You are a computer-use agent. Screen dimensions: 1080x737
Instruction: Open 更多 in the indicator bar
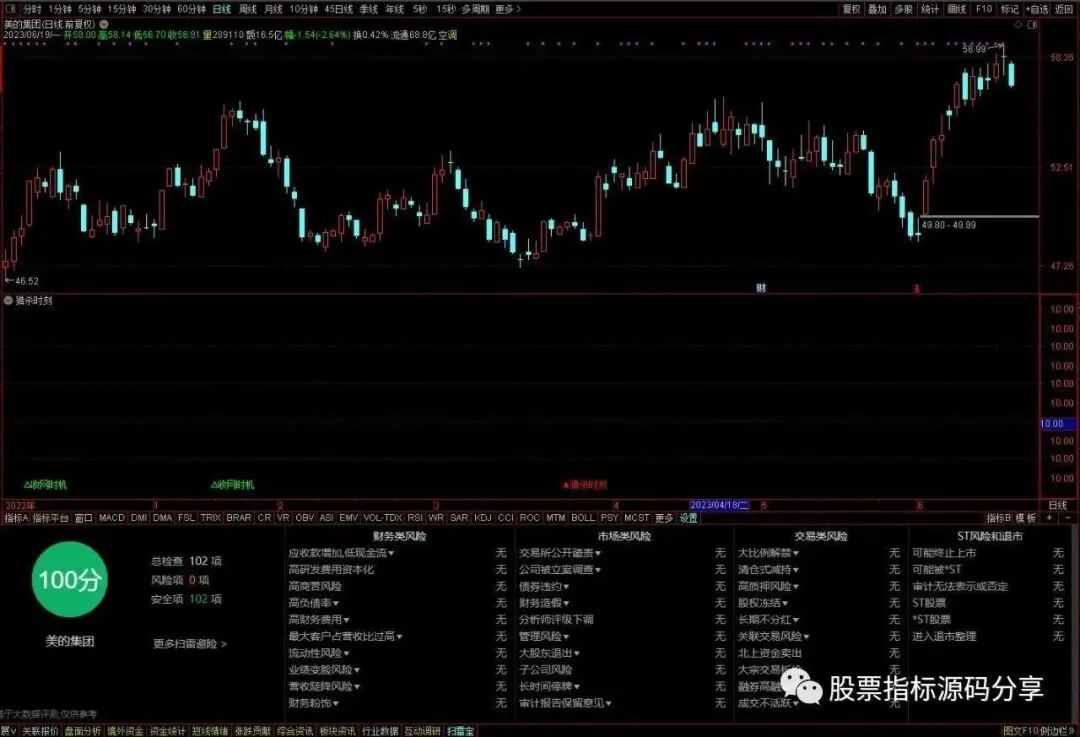[x=663, y=517]
